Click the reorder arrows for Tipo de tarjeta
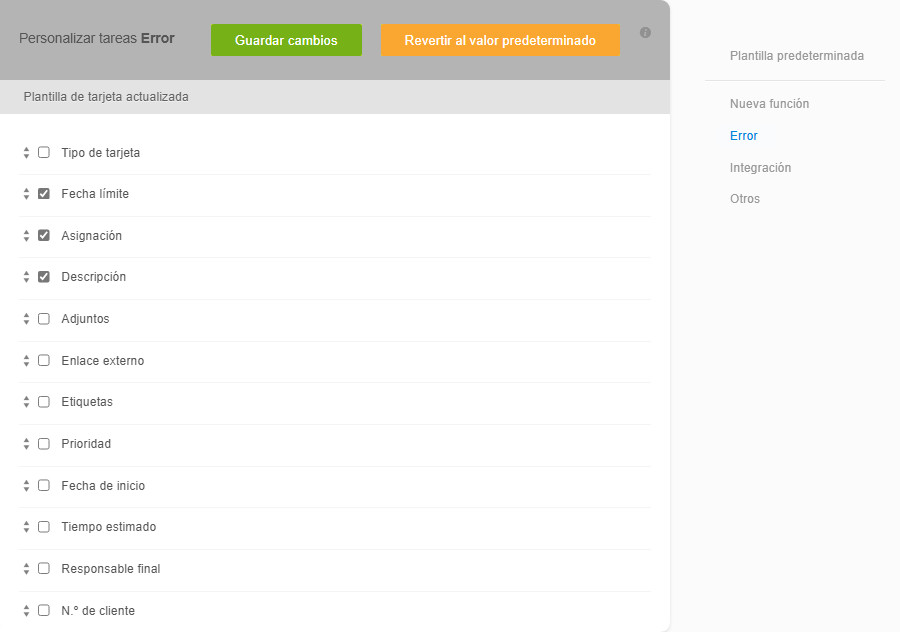The height and width of the screenshot is (632, 900). [26, 153]
